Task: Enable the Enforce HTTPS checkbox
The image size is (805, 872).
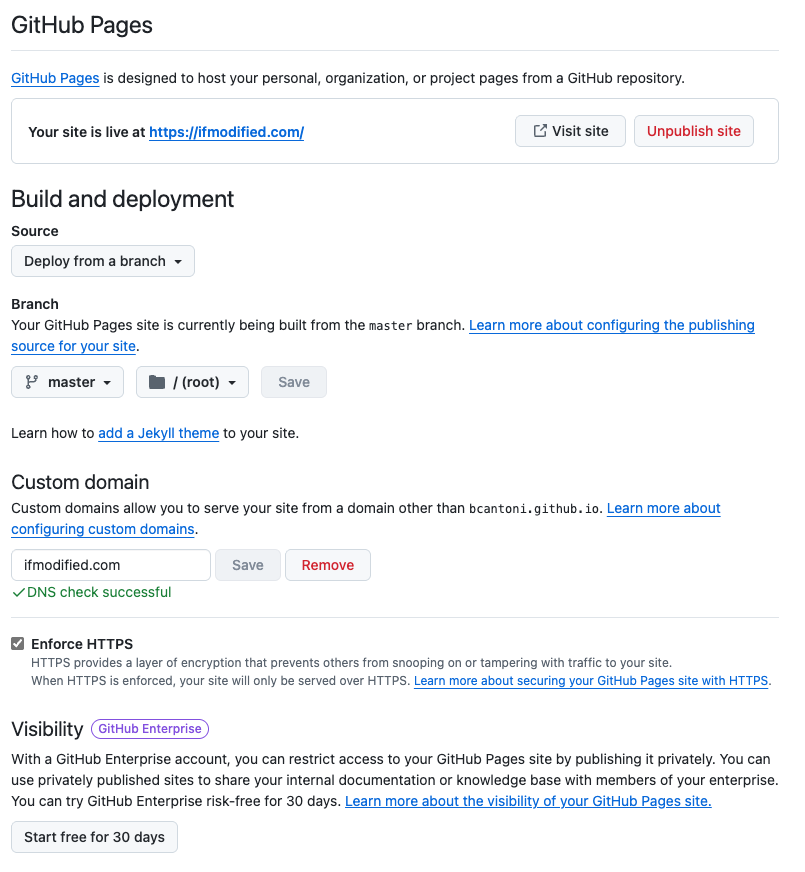Action: tap(17, 643)
